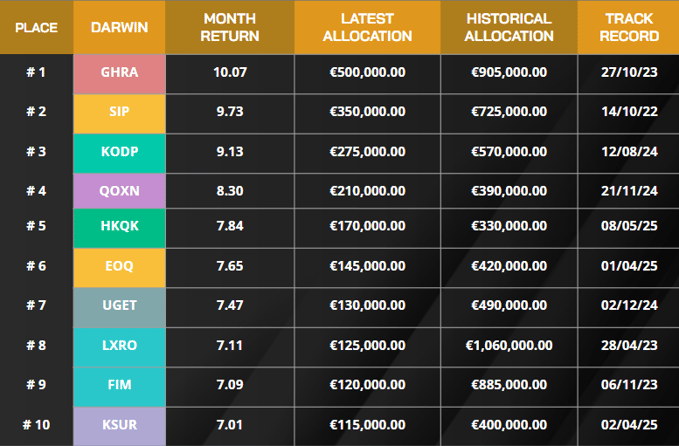Click the KSUR darwin badge
Screen dimensions: 679x446
[119, 424]
